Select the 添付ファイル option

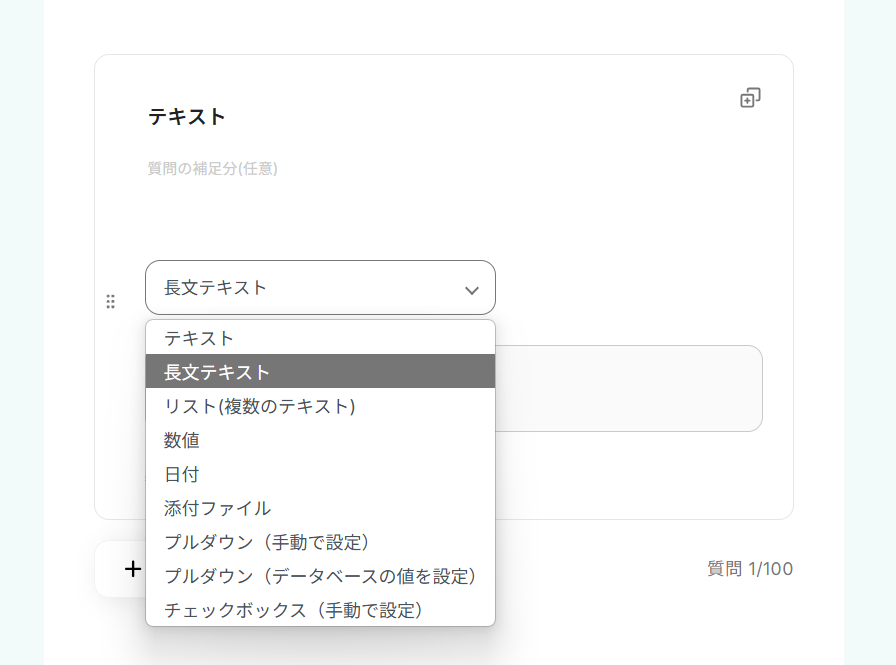(x=320, y=508)
